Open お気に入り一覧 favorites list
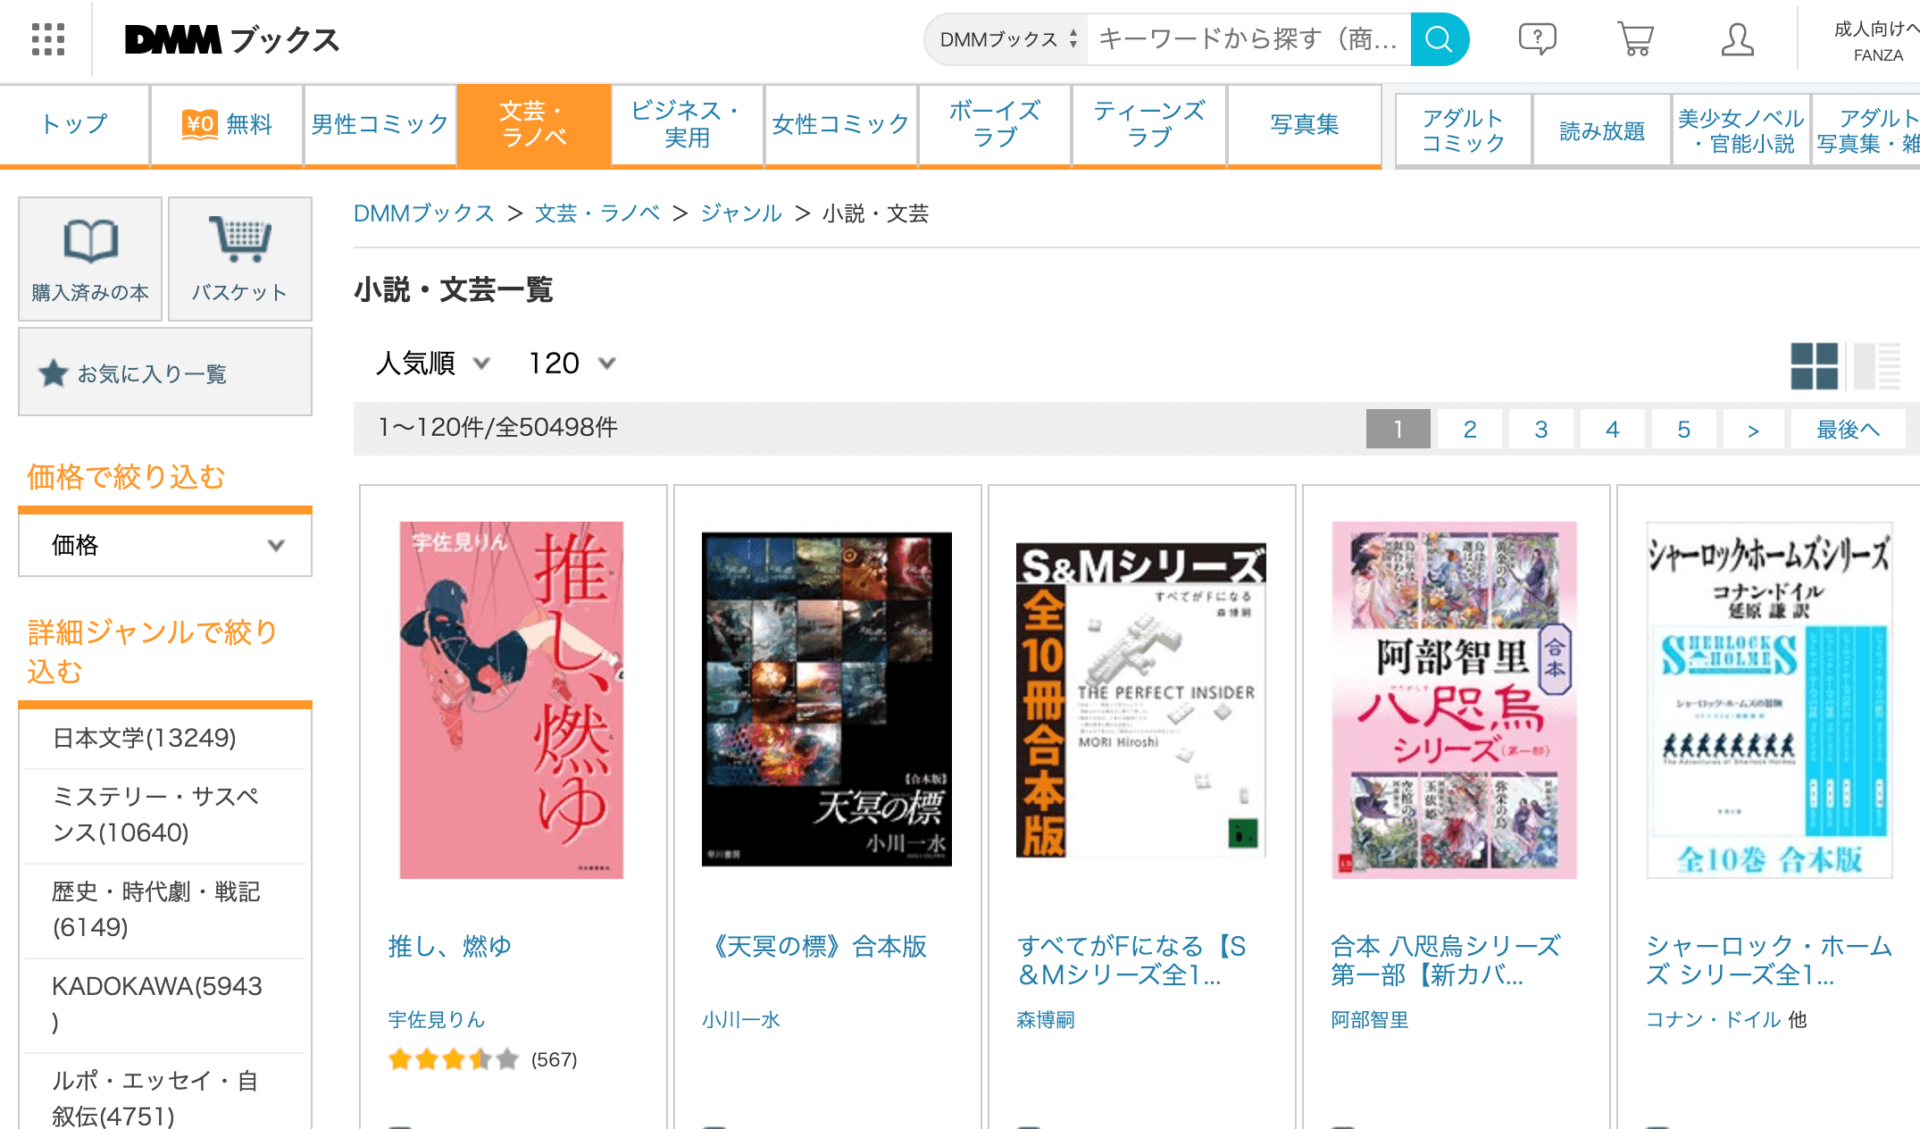Screen dimensions: 1920x1129 pyautogui.click(x=165, y=372)
